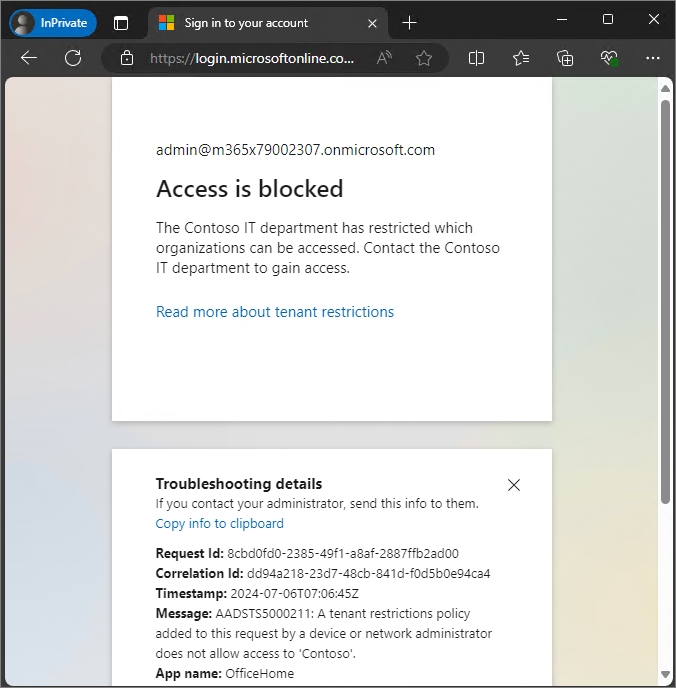This screenshot has width=676, height=688.
Task: Go back using the back arrow
Action: click(x=29, y=58)
